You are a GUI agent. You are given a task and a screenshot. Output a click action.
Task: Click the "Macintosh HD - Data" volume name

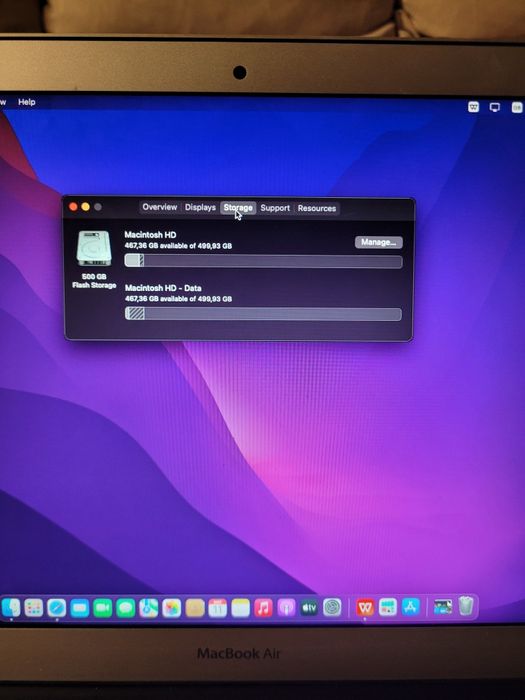(x=163, y=288)
